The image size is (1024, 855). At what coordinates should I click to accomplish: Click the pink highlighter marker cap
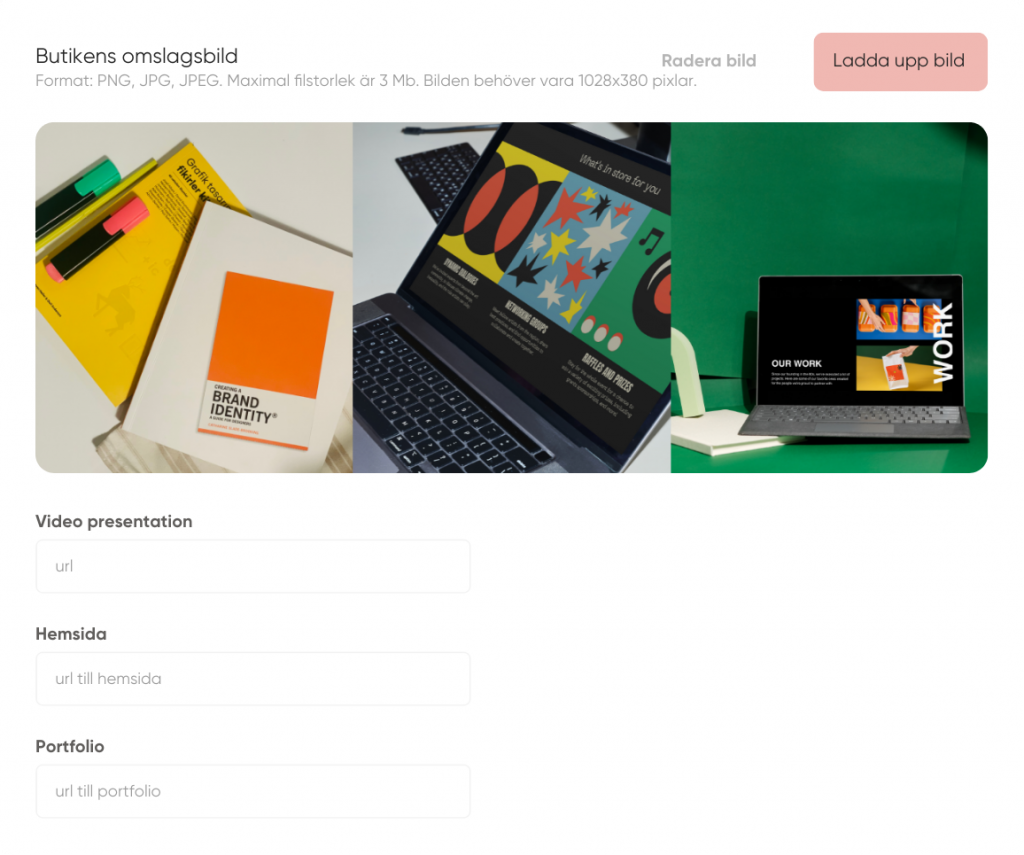pyautogui.click(x=126, y=215)
